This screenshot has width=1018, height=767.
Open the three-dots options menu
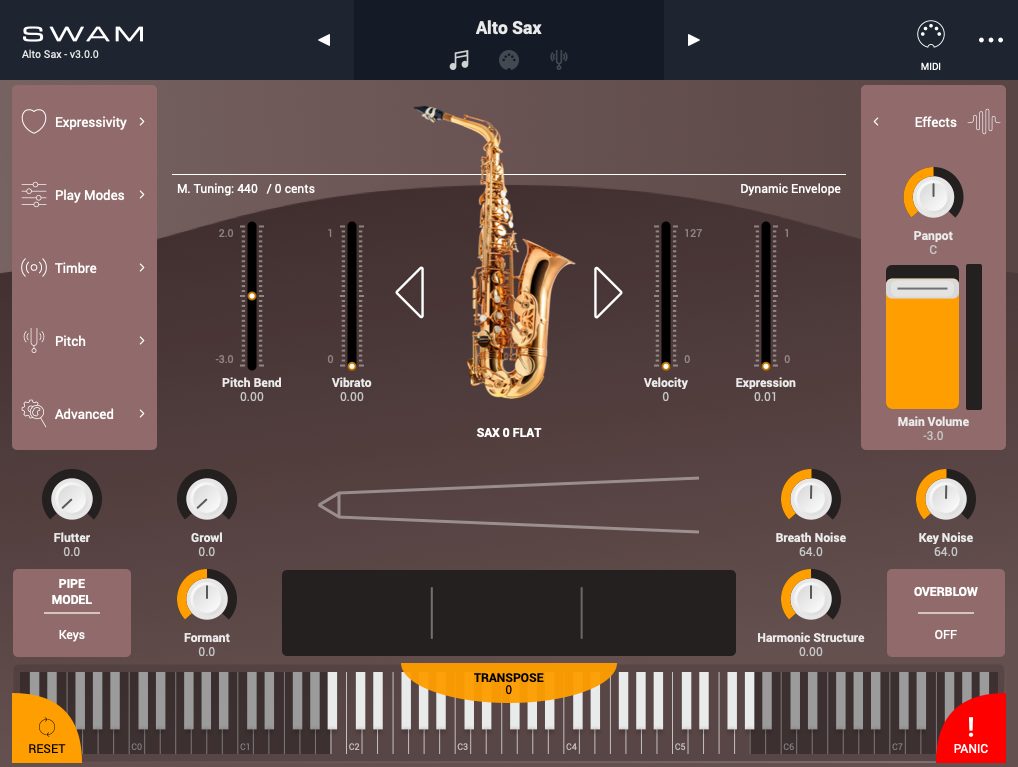(990, 40)
